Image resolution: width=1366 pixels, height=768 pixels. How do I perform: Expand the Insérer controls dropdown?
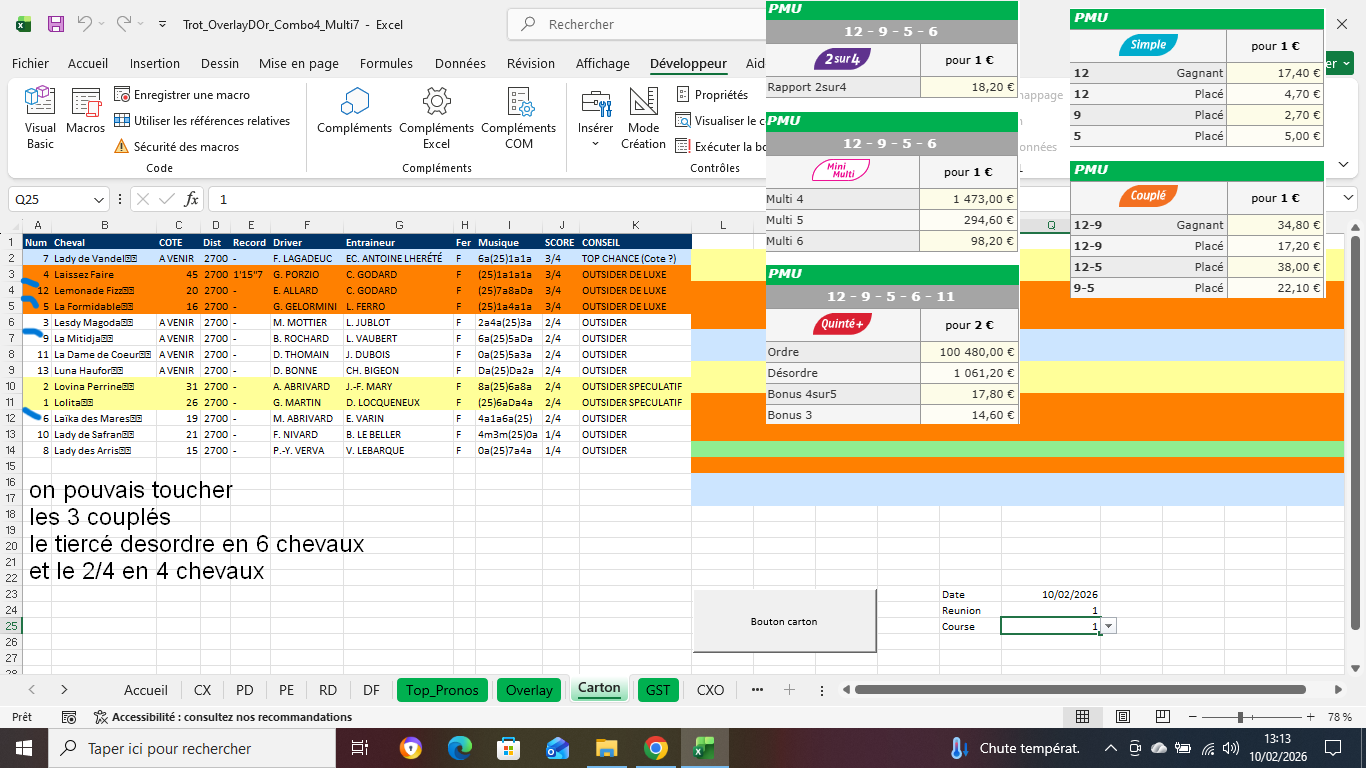point(595,144)
